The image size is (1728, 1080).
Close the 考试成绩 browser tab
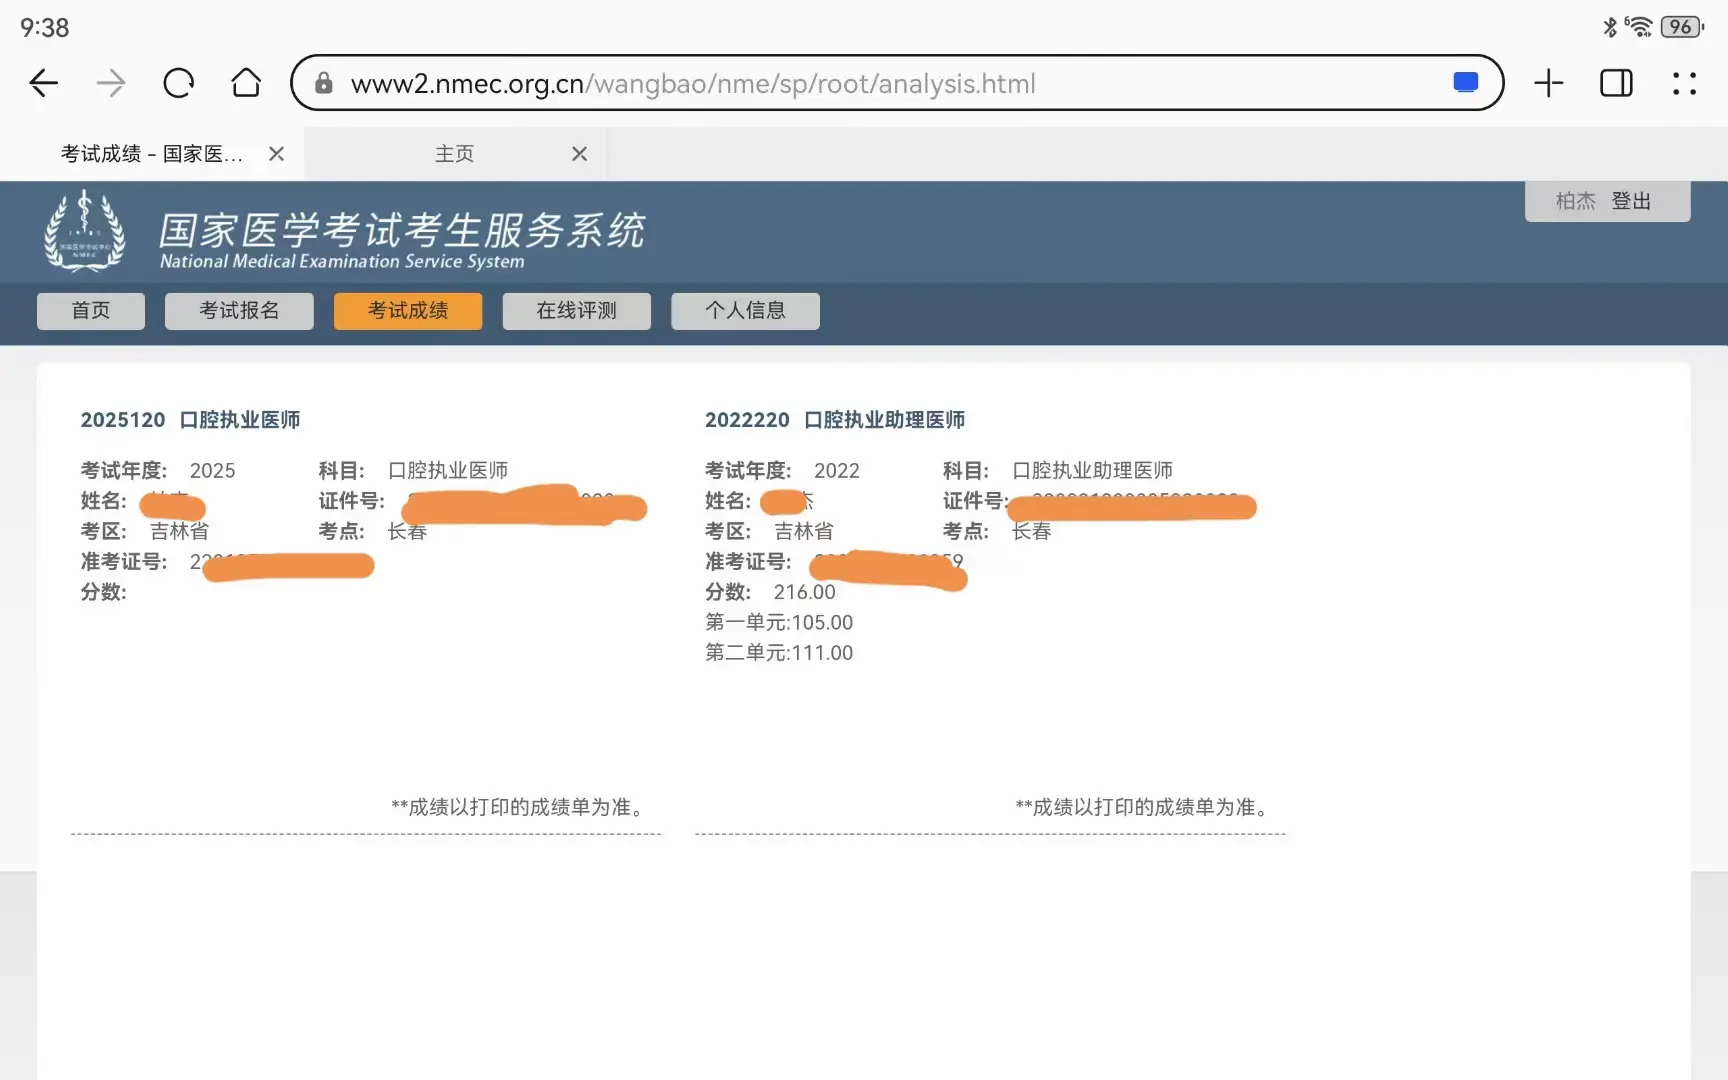pos(277,154)
